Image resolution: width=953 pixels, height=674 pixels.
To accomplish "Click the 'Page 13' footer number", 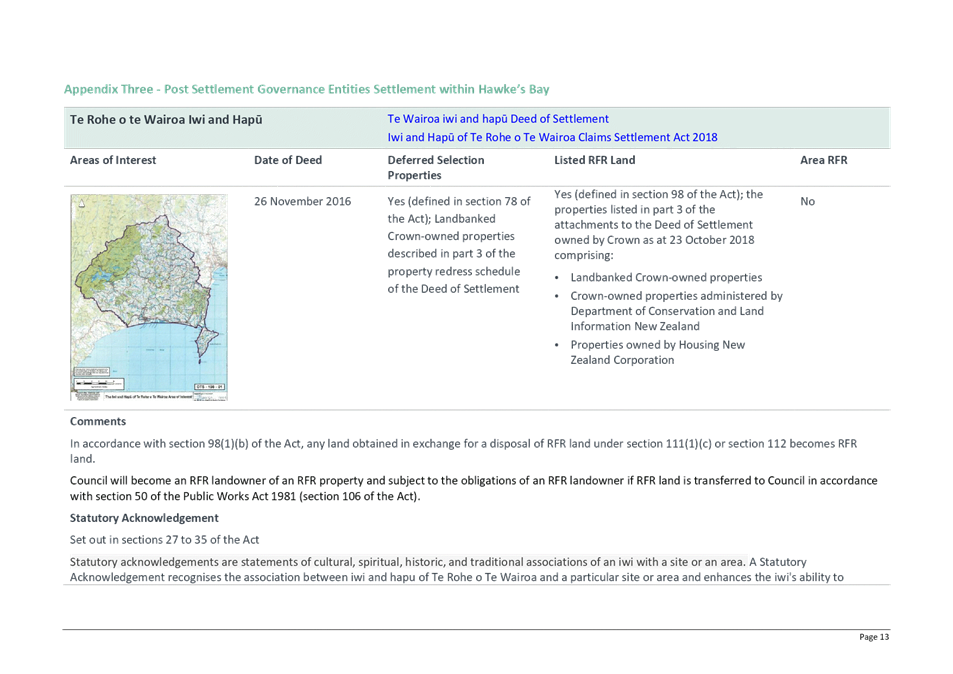I will (874, 637).
